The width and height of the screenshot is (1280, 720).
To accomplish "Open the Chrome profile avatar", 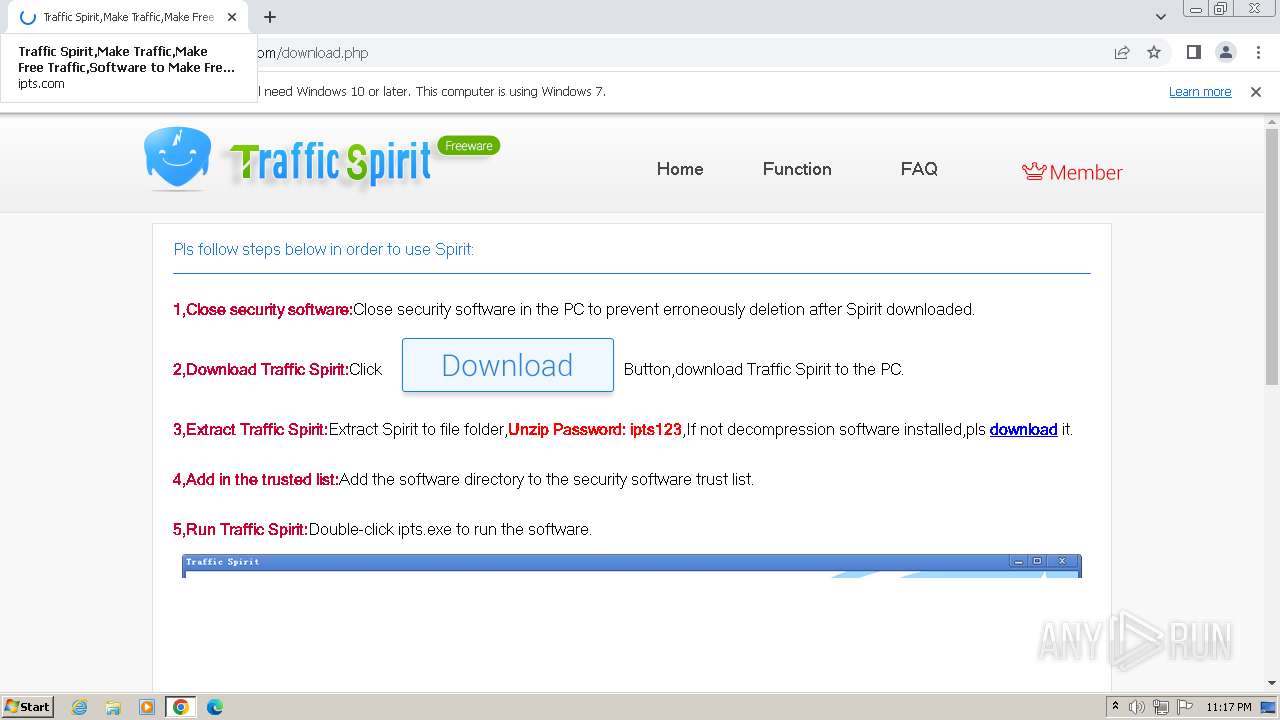I will [x=1225, y=52].
